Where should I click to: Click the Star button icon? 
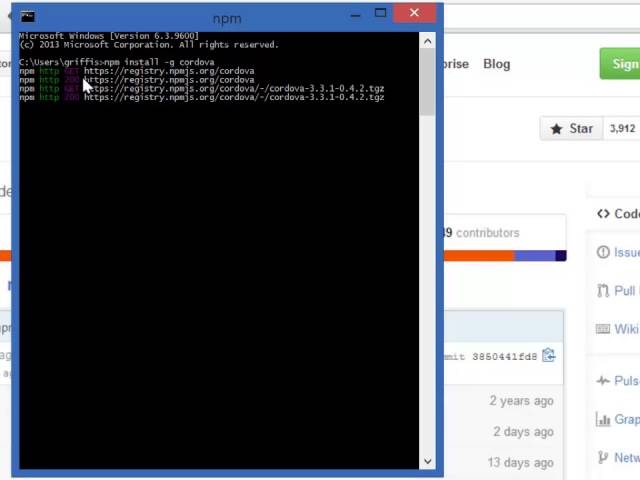click(x=557, y=129)
